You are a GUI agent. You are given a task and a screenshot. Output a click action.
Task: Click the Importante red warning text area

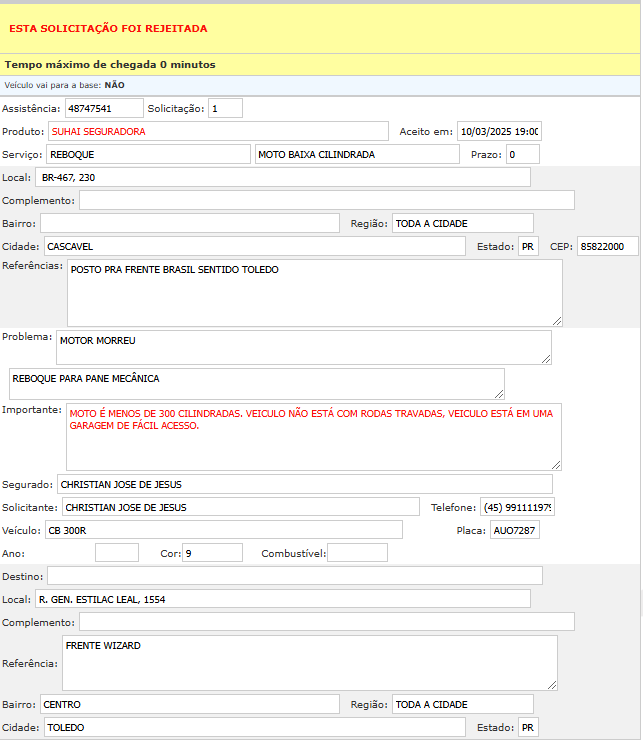coord(313,436)
